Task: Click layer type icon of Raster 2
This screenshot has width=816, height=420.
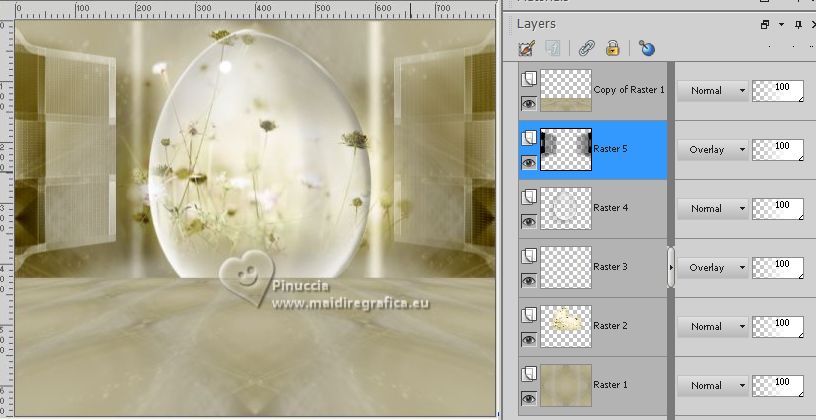Action: point(529,315)
